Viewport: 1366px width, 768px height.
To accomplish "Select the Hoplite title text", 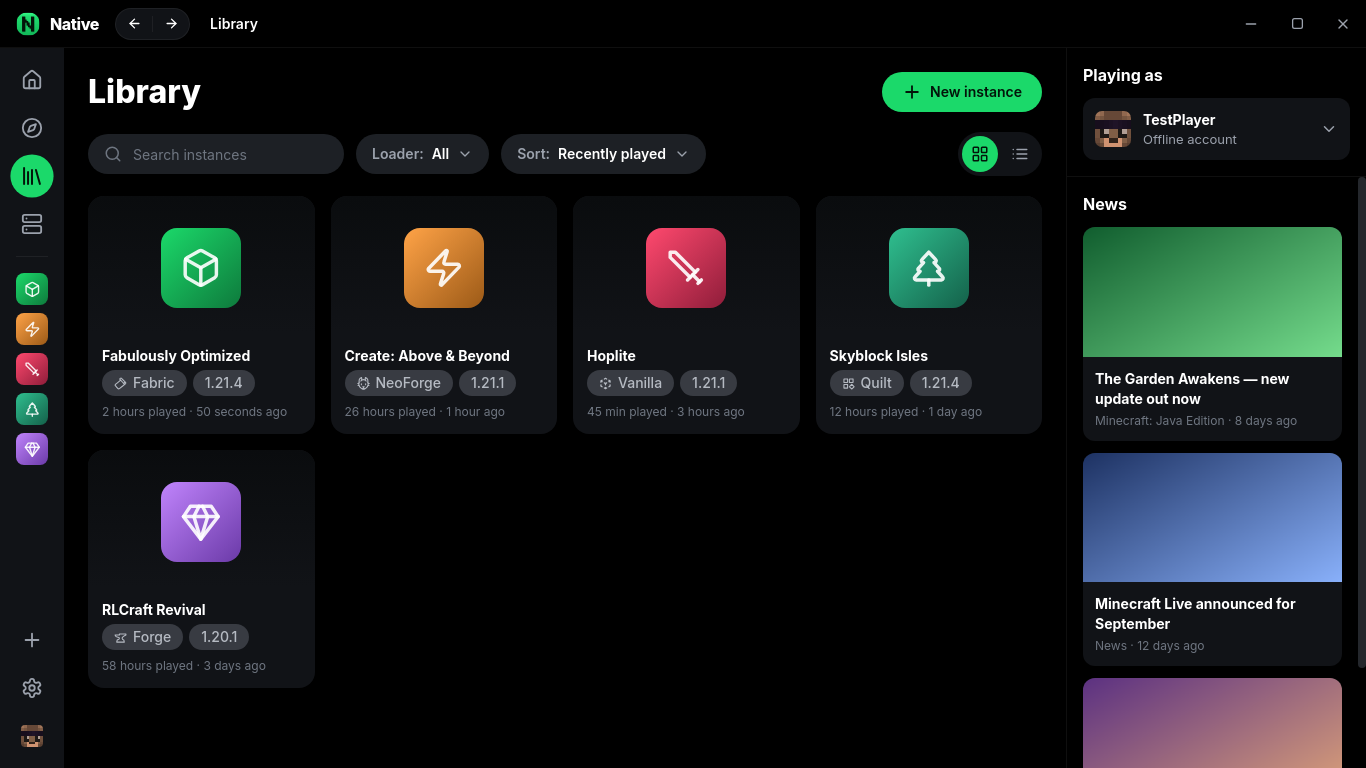I will coord(611,356).
